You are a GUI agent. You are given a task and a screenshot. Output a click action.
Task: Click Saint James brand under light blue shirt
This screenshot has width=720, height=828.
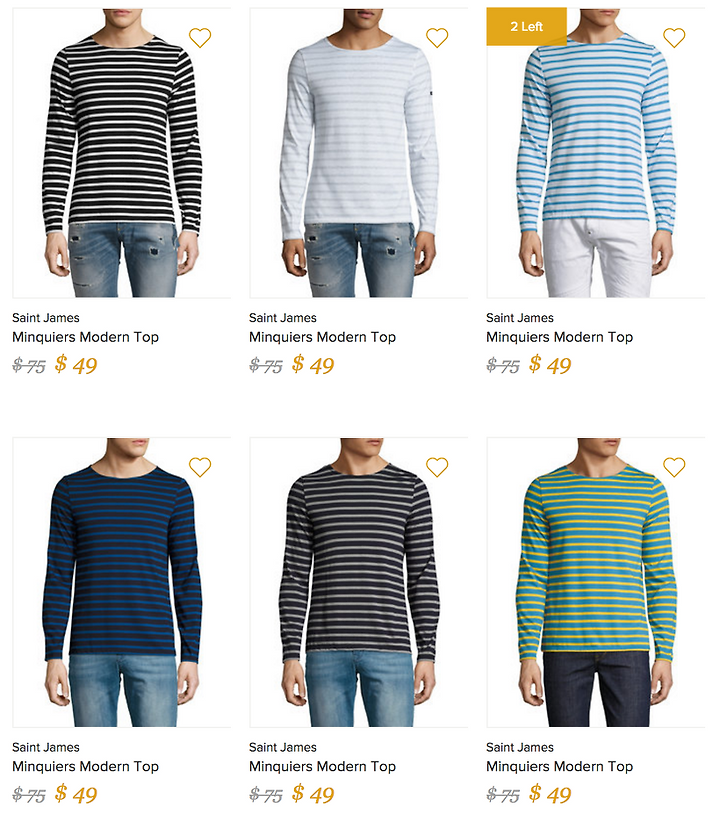click(520, 318)
